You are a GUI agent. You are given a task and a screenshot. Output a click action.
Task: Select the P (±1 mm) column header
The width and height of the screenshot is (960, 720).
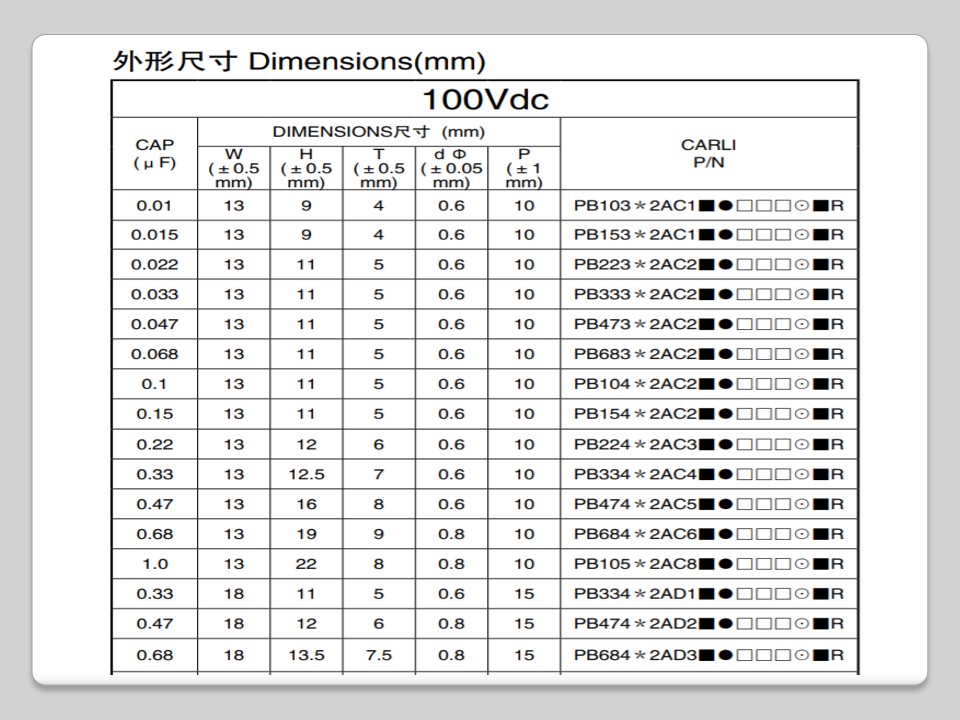tap(524, 168)
